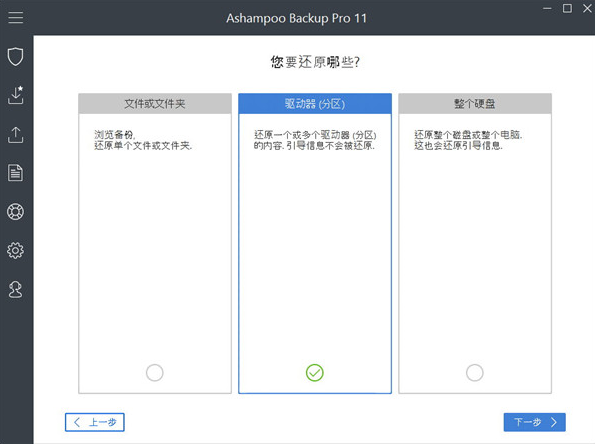Close the Ashampoo Backup Pro window

coord(587,8)
